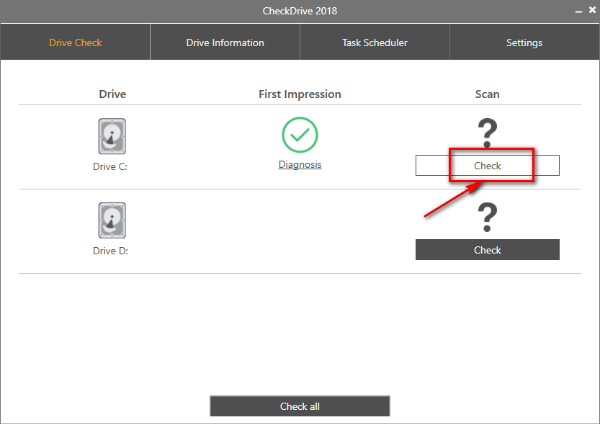Image resolution: width=601 pixels, height=424 pixels.
Task: Start the Check scan for Drive D:
Action: coord(487,250)
